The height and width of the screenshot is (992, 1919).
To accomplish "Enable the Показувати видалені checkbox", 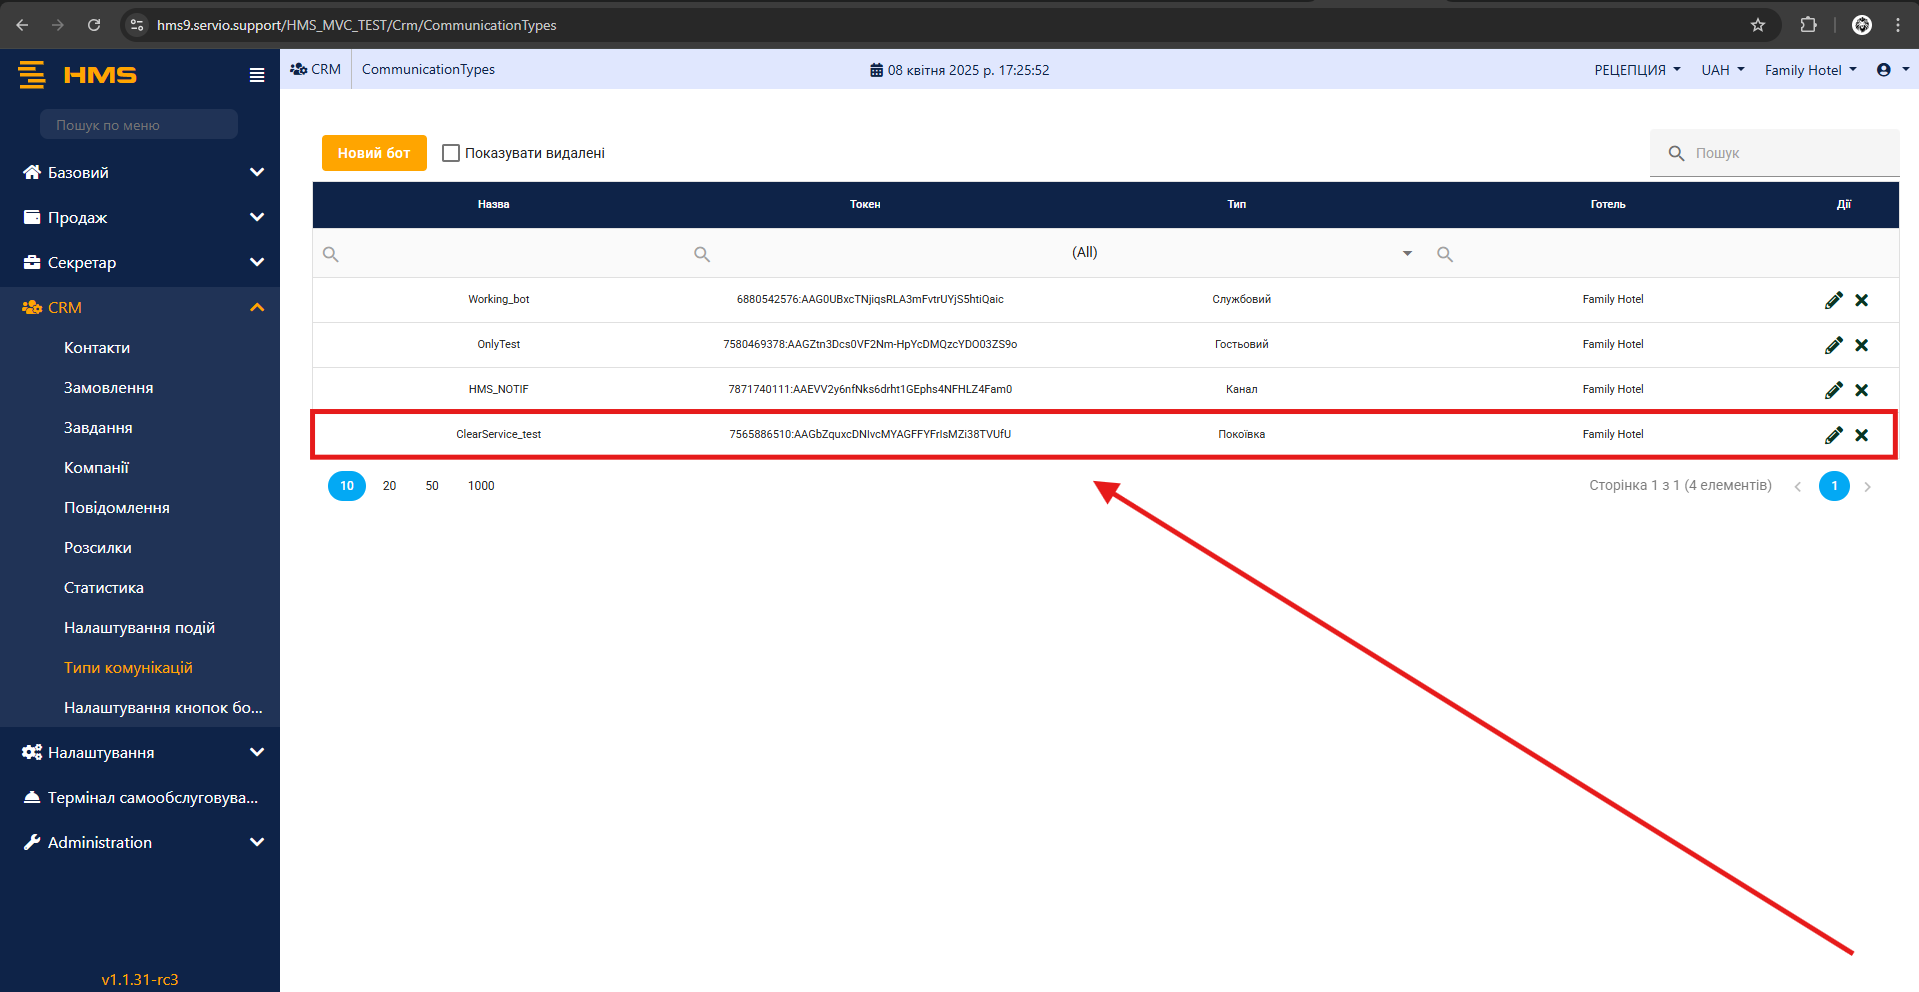I will coord(451,153).
